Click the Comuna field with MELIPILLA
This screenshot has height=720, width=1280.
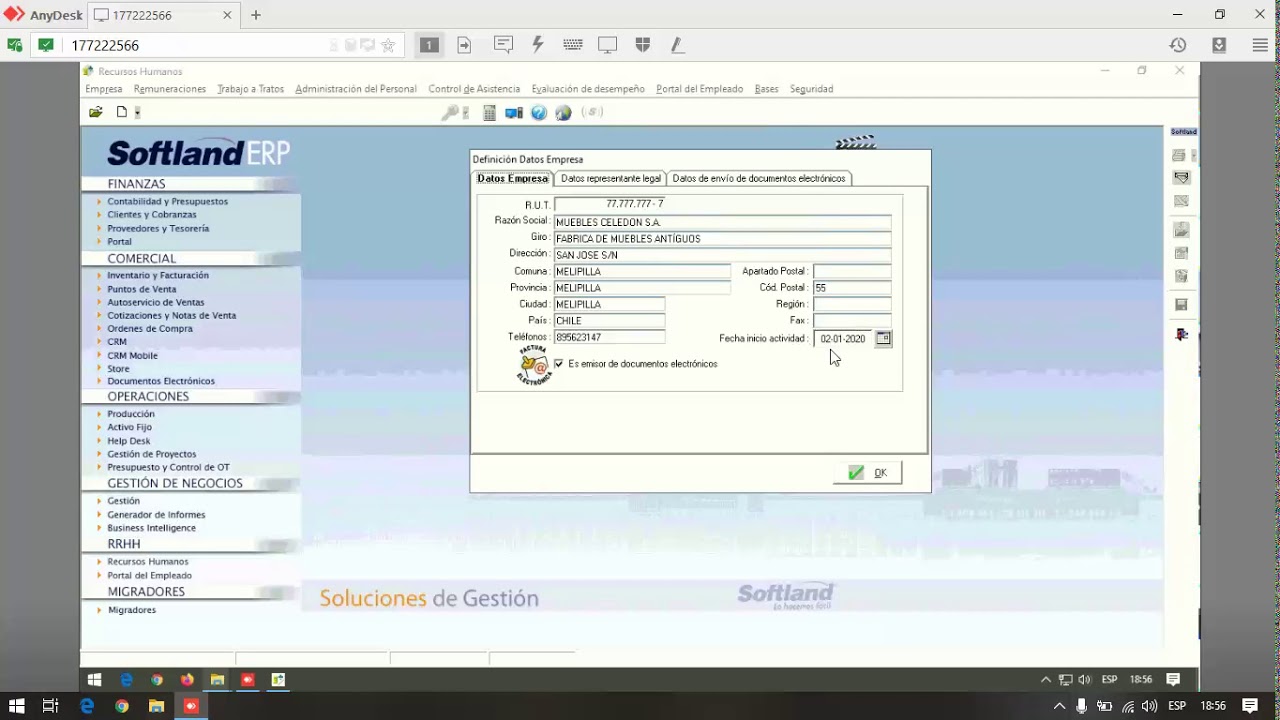(x=642, y=271)
